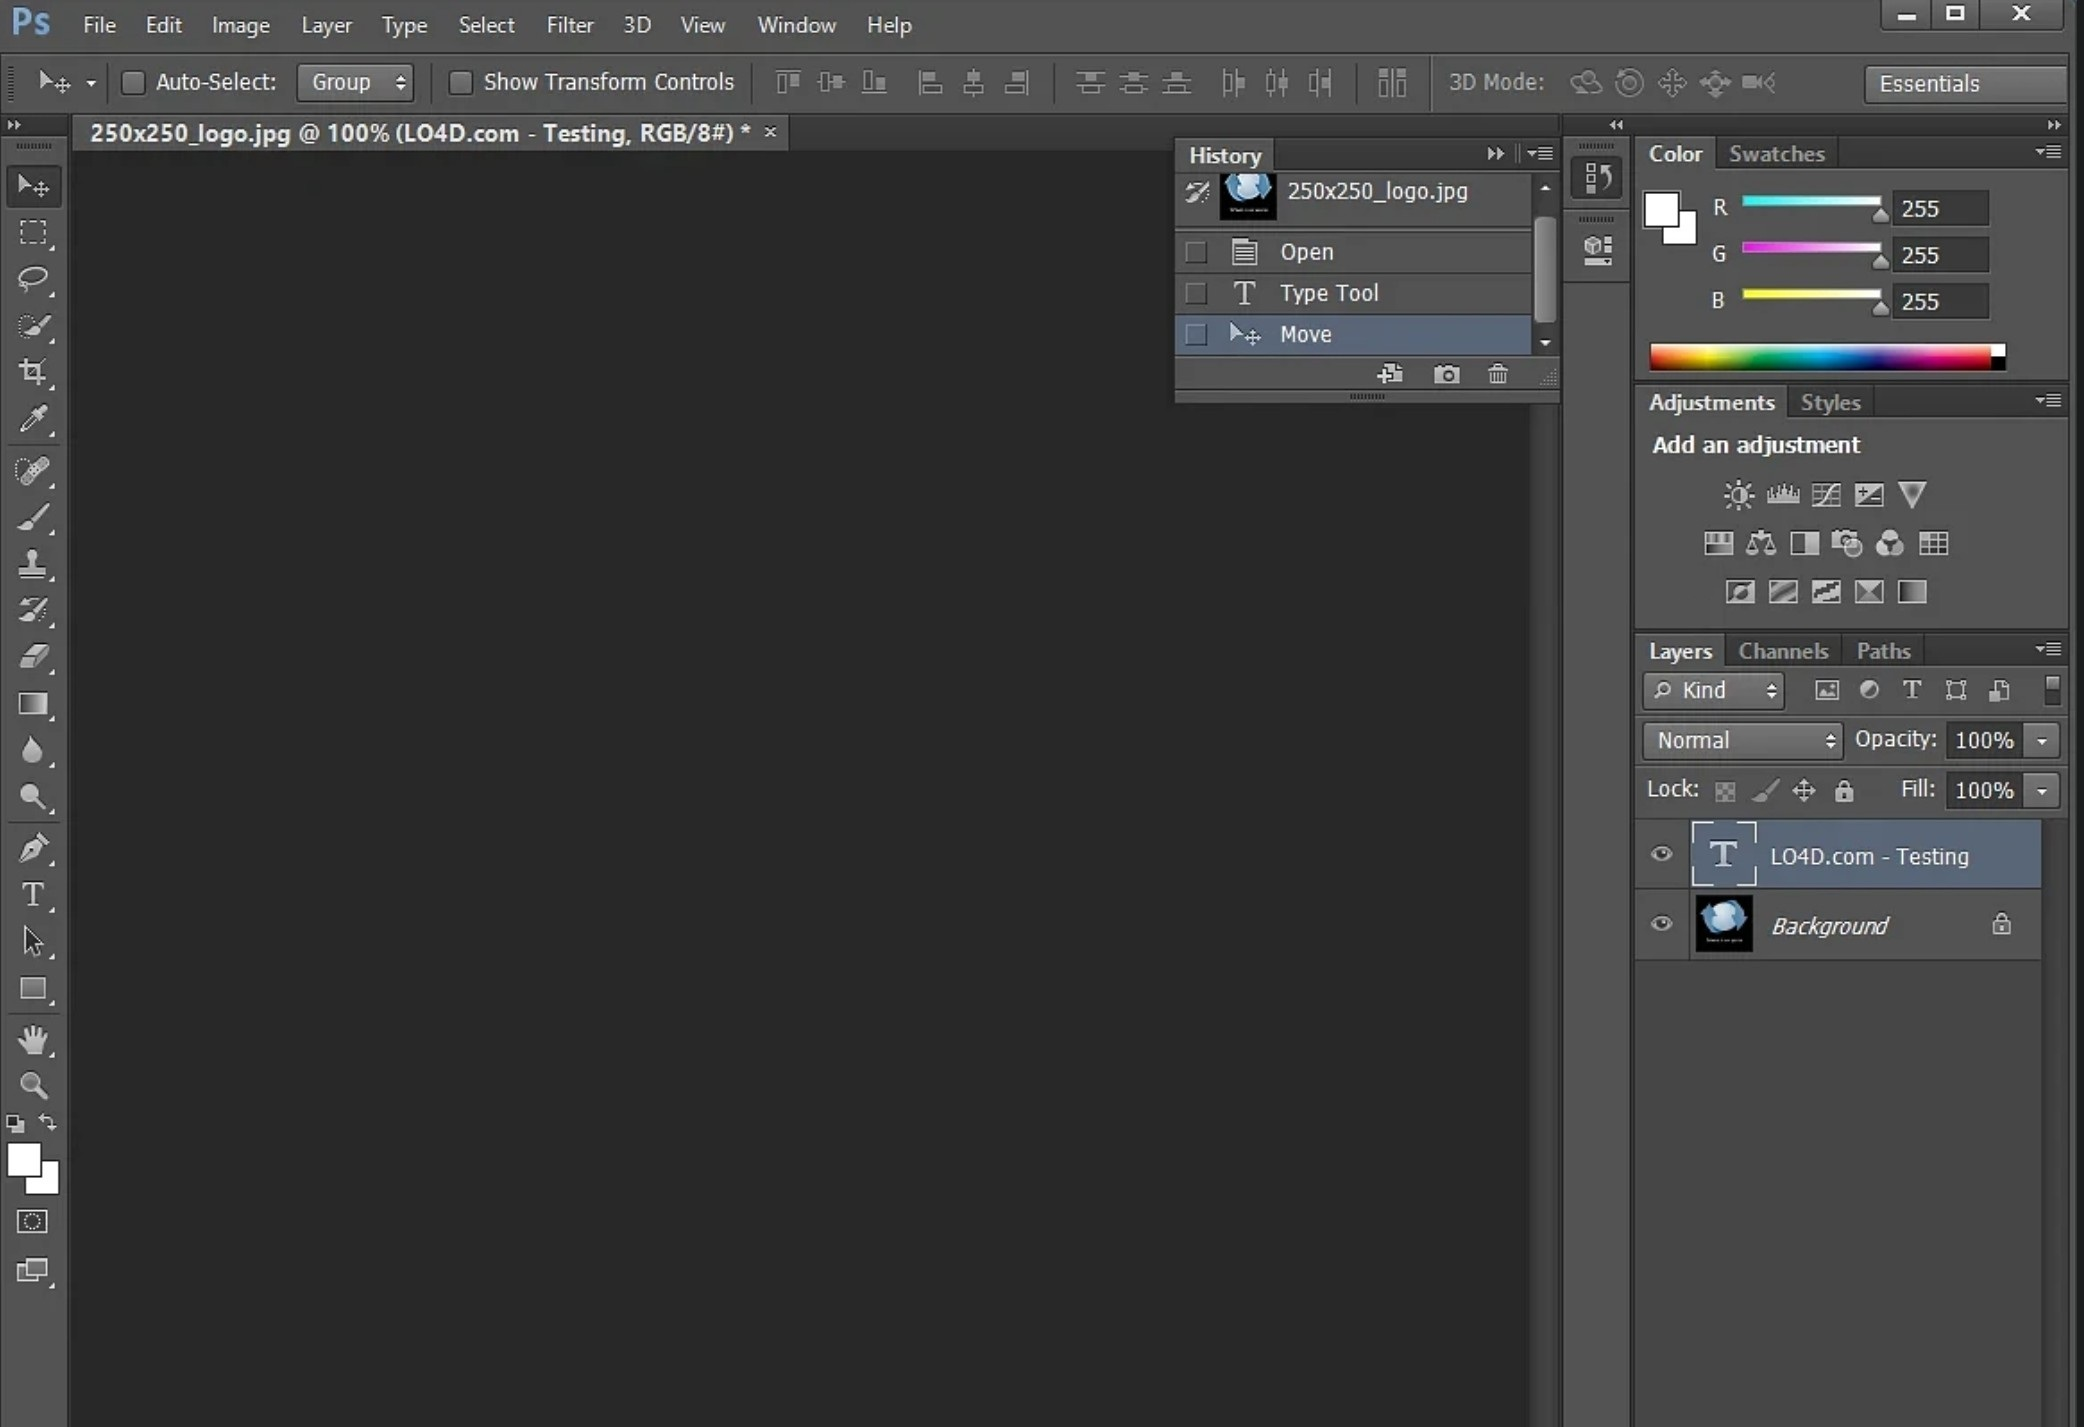
Task: Open the History panel flyout menu
Action: [x=1541, y=154]
